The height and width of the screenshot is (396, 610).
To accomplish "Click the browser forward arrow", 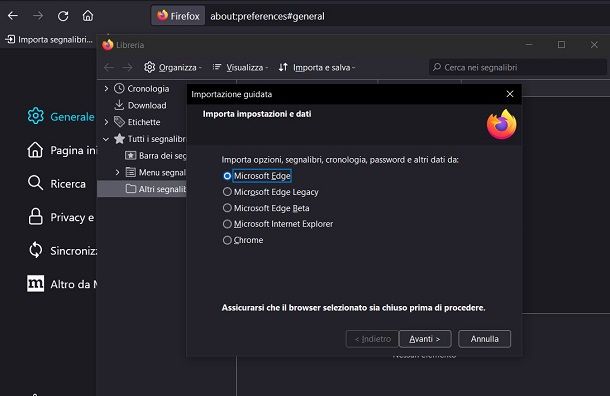I will coord(38,16).
